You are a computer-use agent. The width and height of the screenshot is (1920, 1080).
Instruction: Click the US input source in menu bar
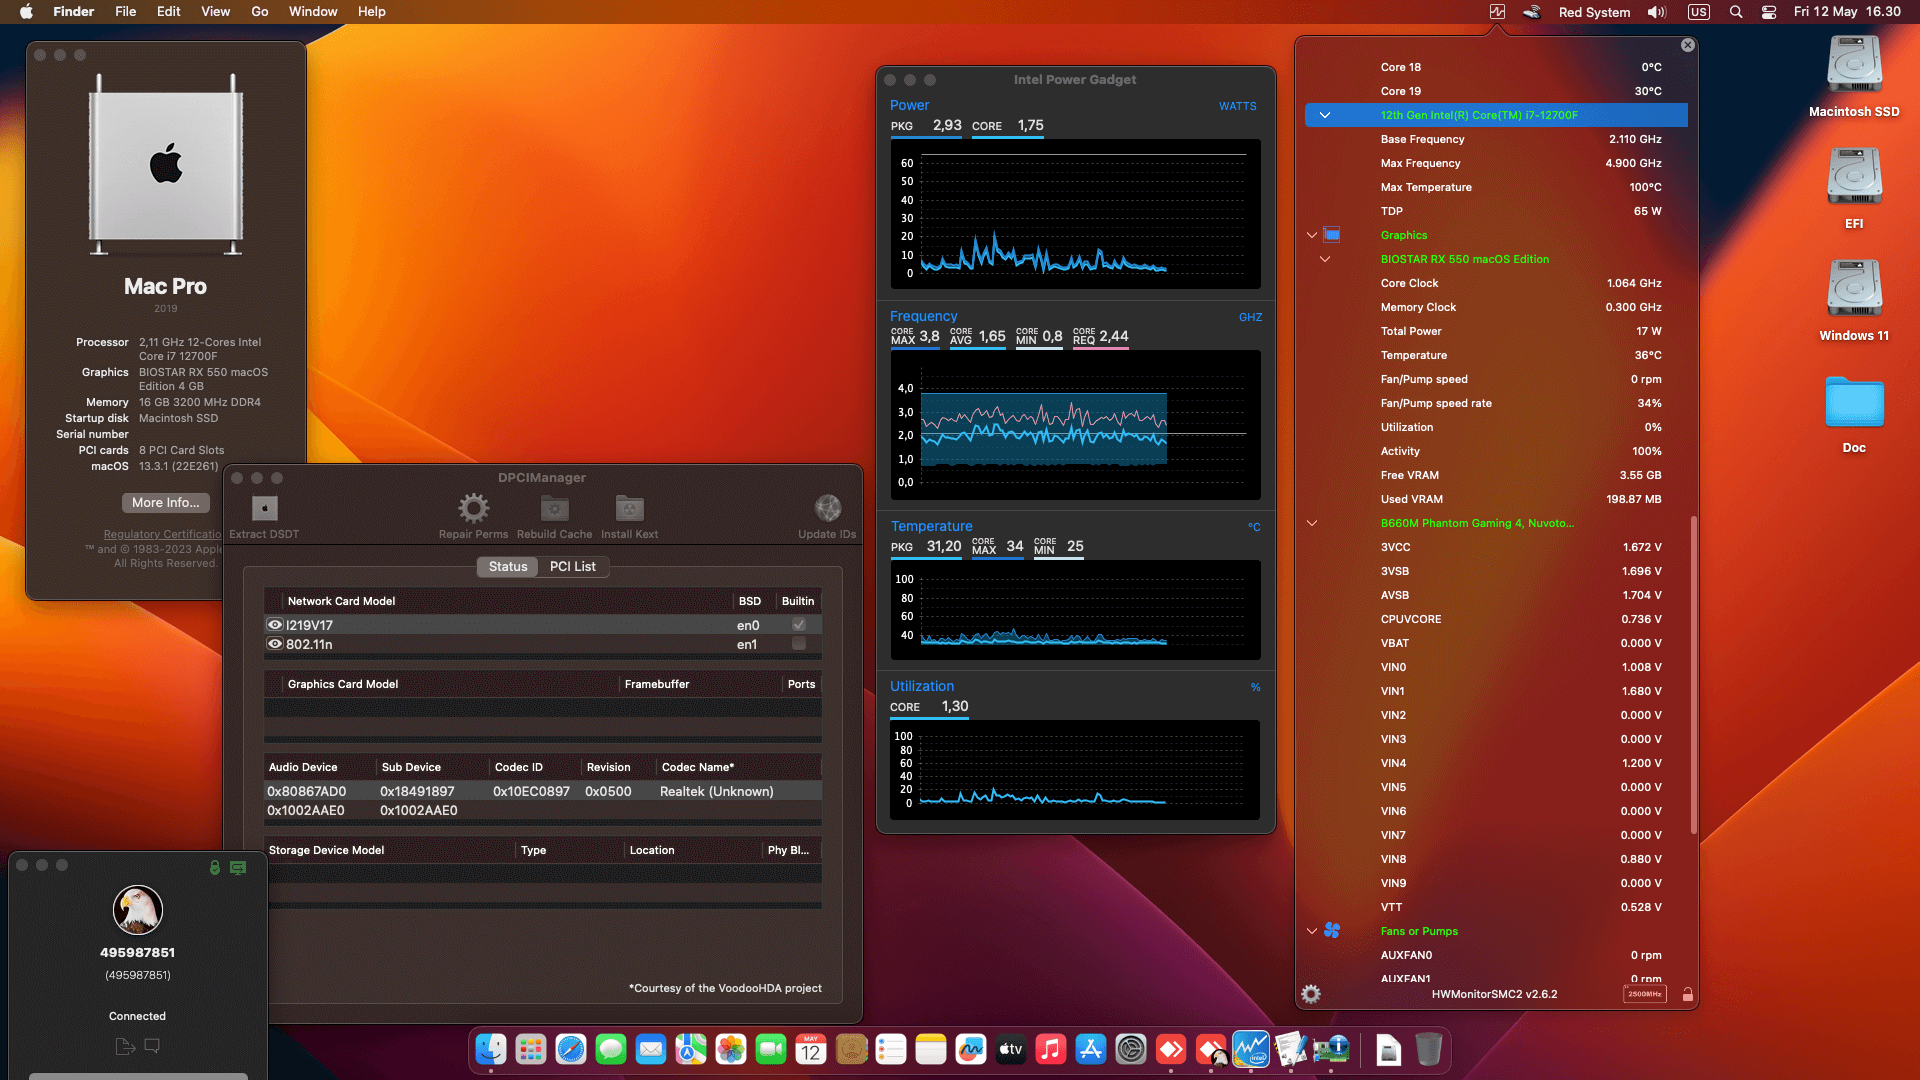(x=1699, y=12)
